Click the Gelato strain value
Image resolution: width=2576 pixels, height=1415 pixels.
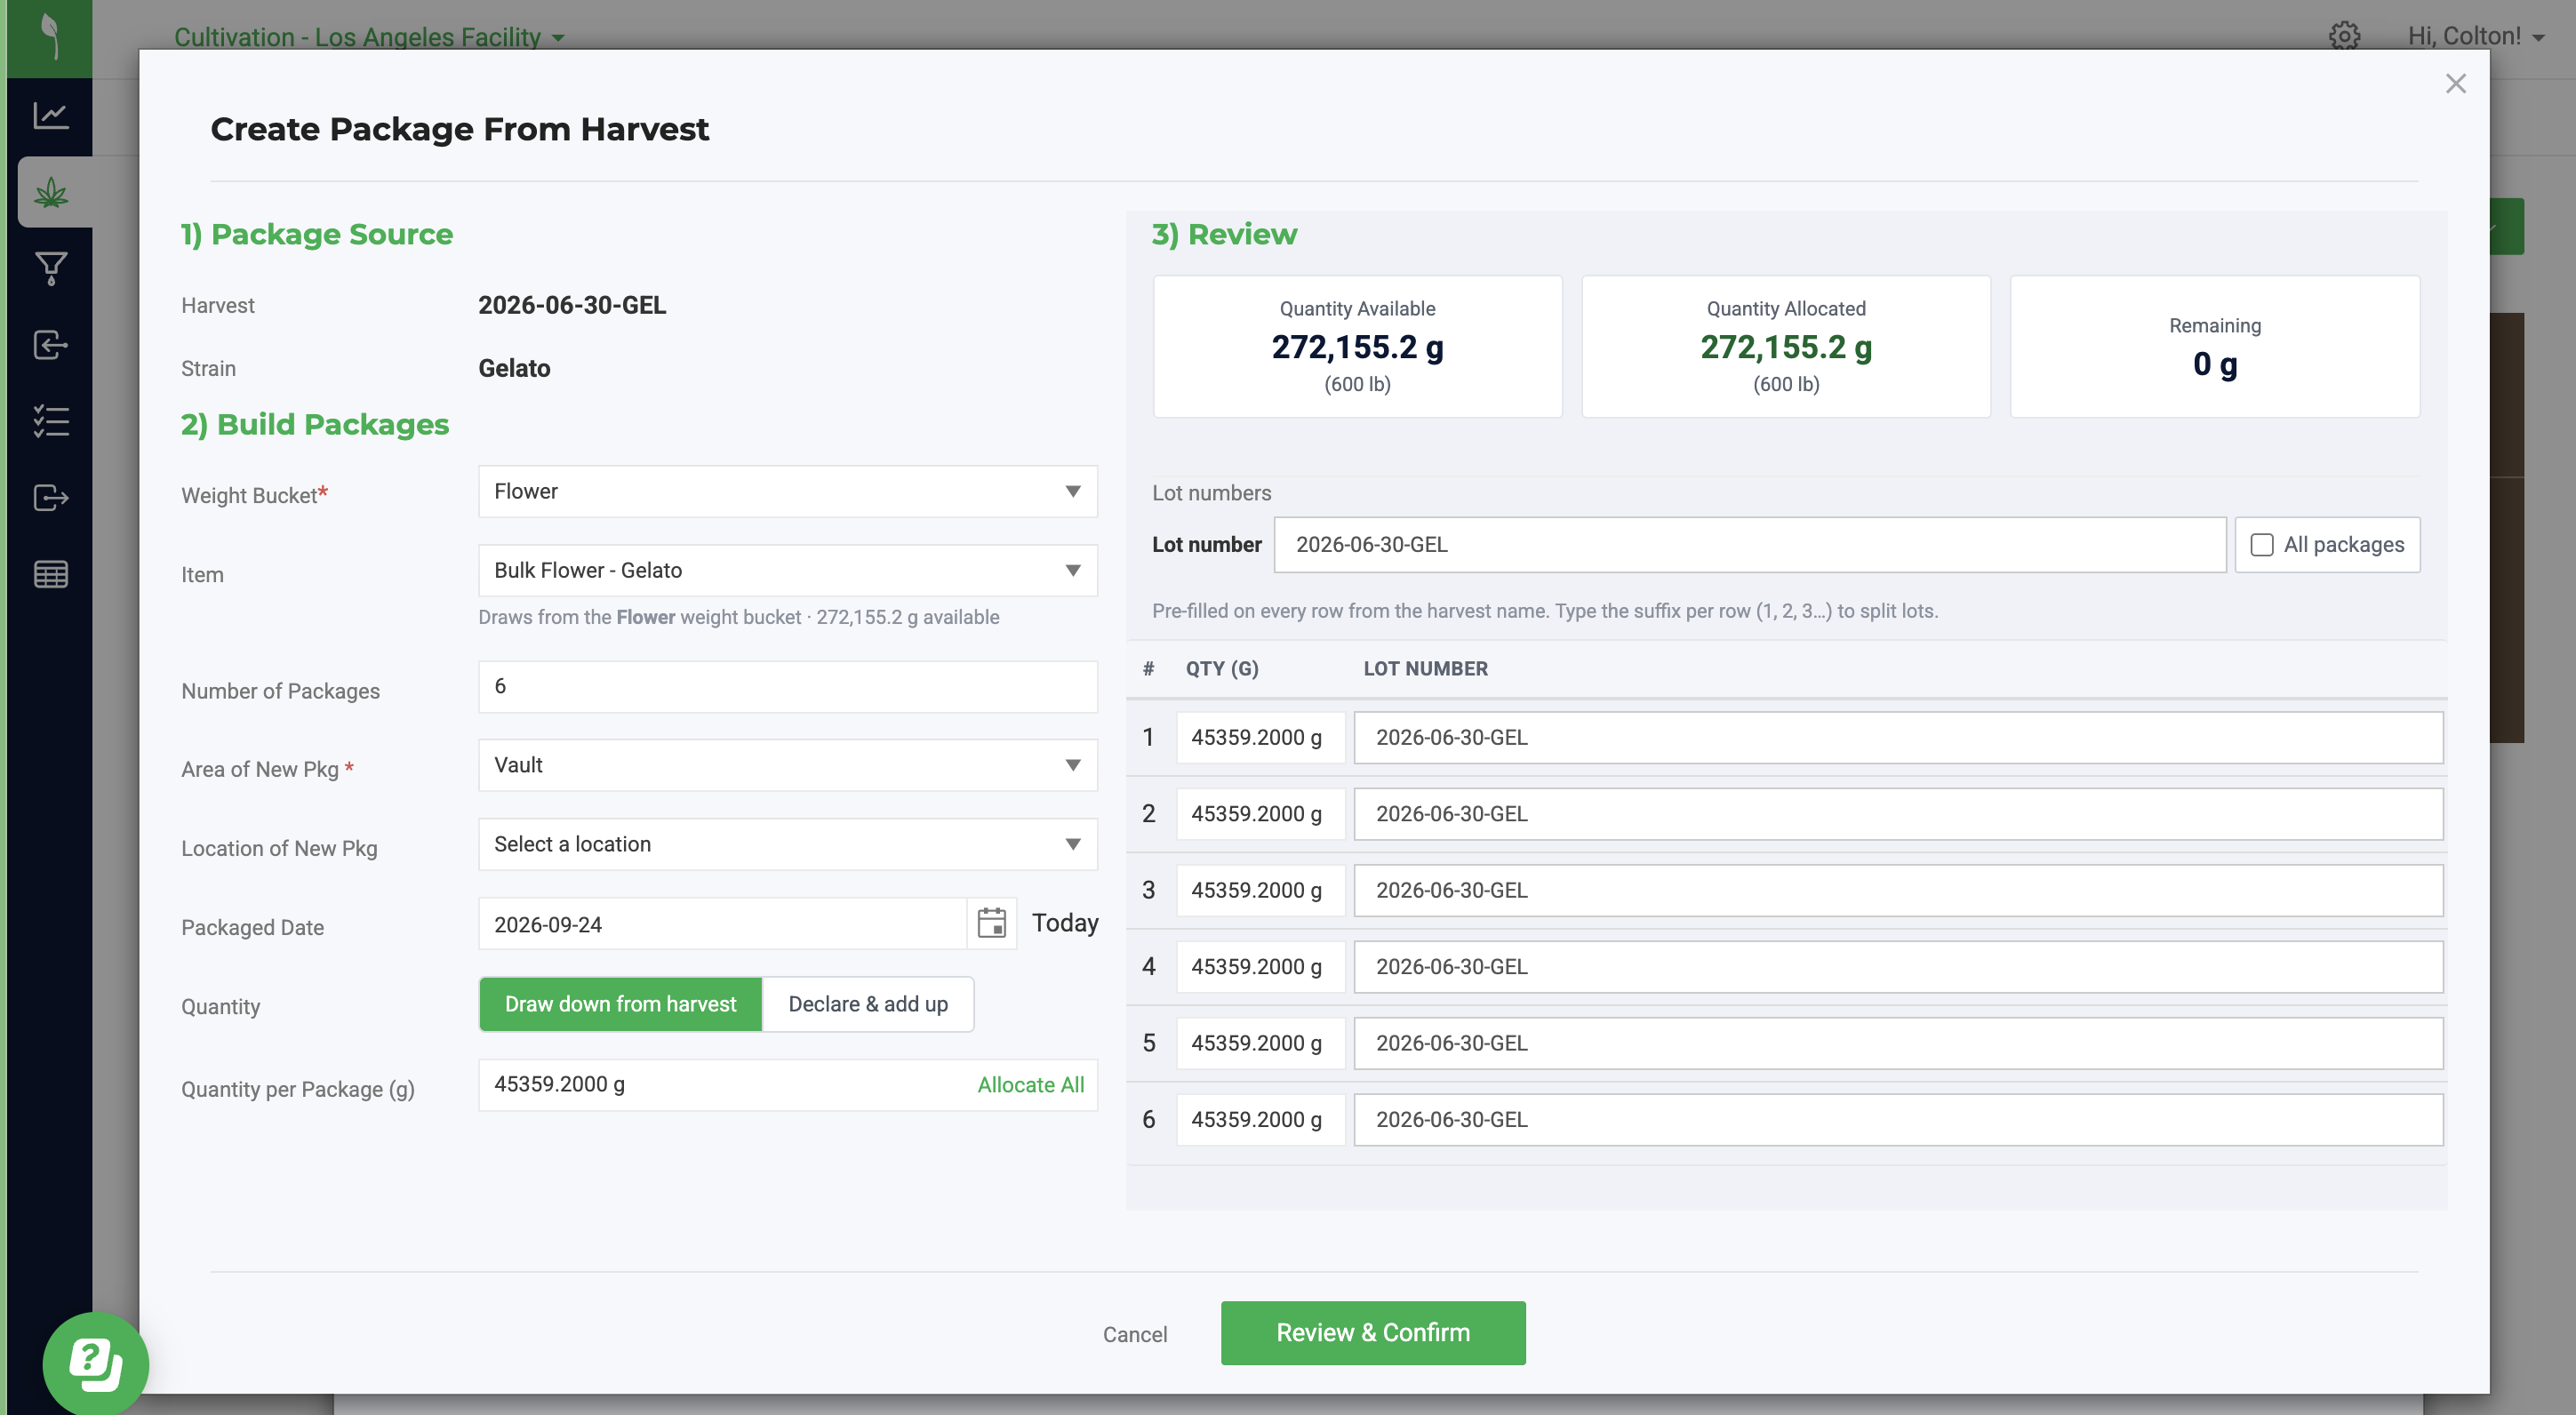(514, 369)
